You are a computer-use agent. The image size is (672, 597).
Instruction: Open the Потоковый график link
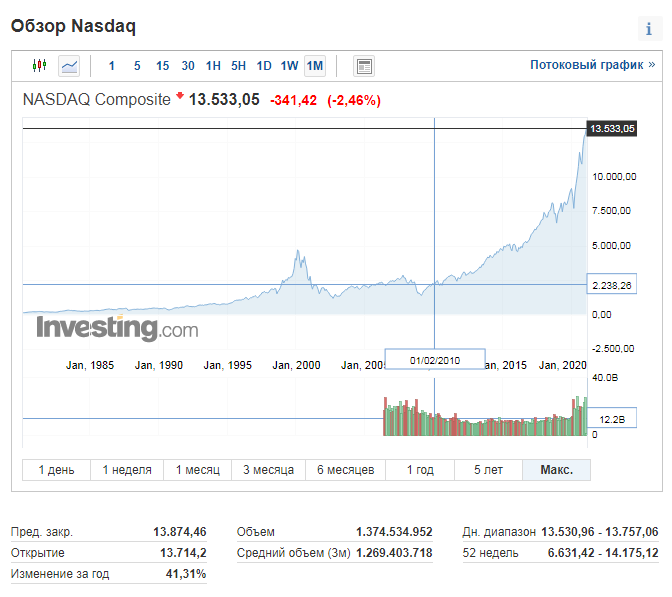(x=592, y=65)
